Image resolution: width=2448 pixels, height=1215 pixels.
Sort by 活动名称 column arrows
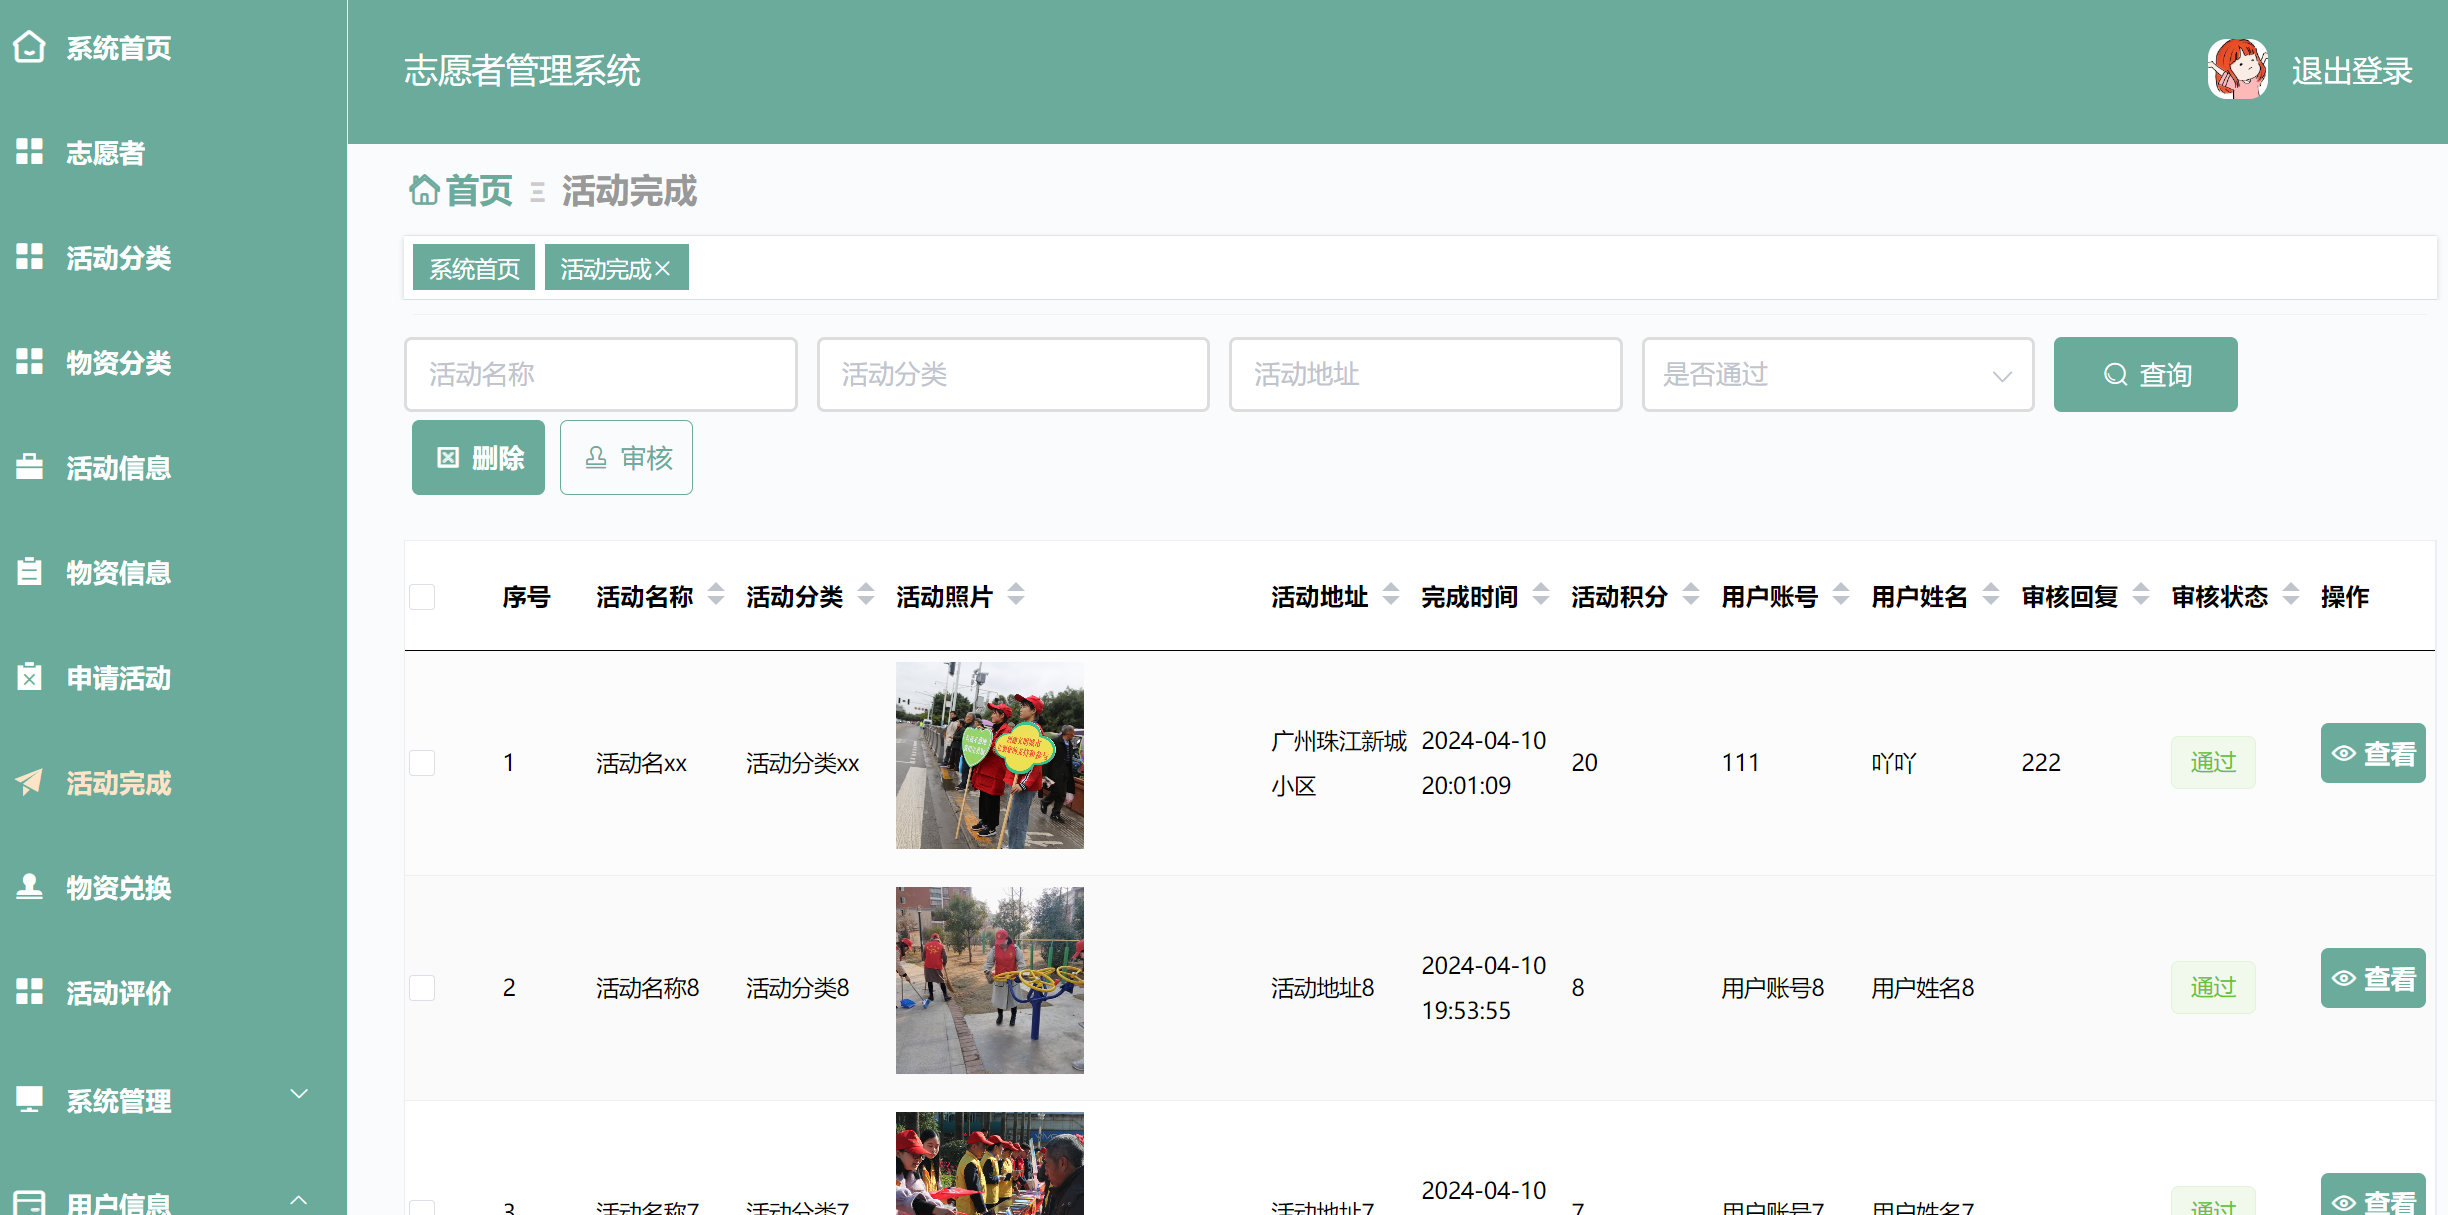click(716, 595)
